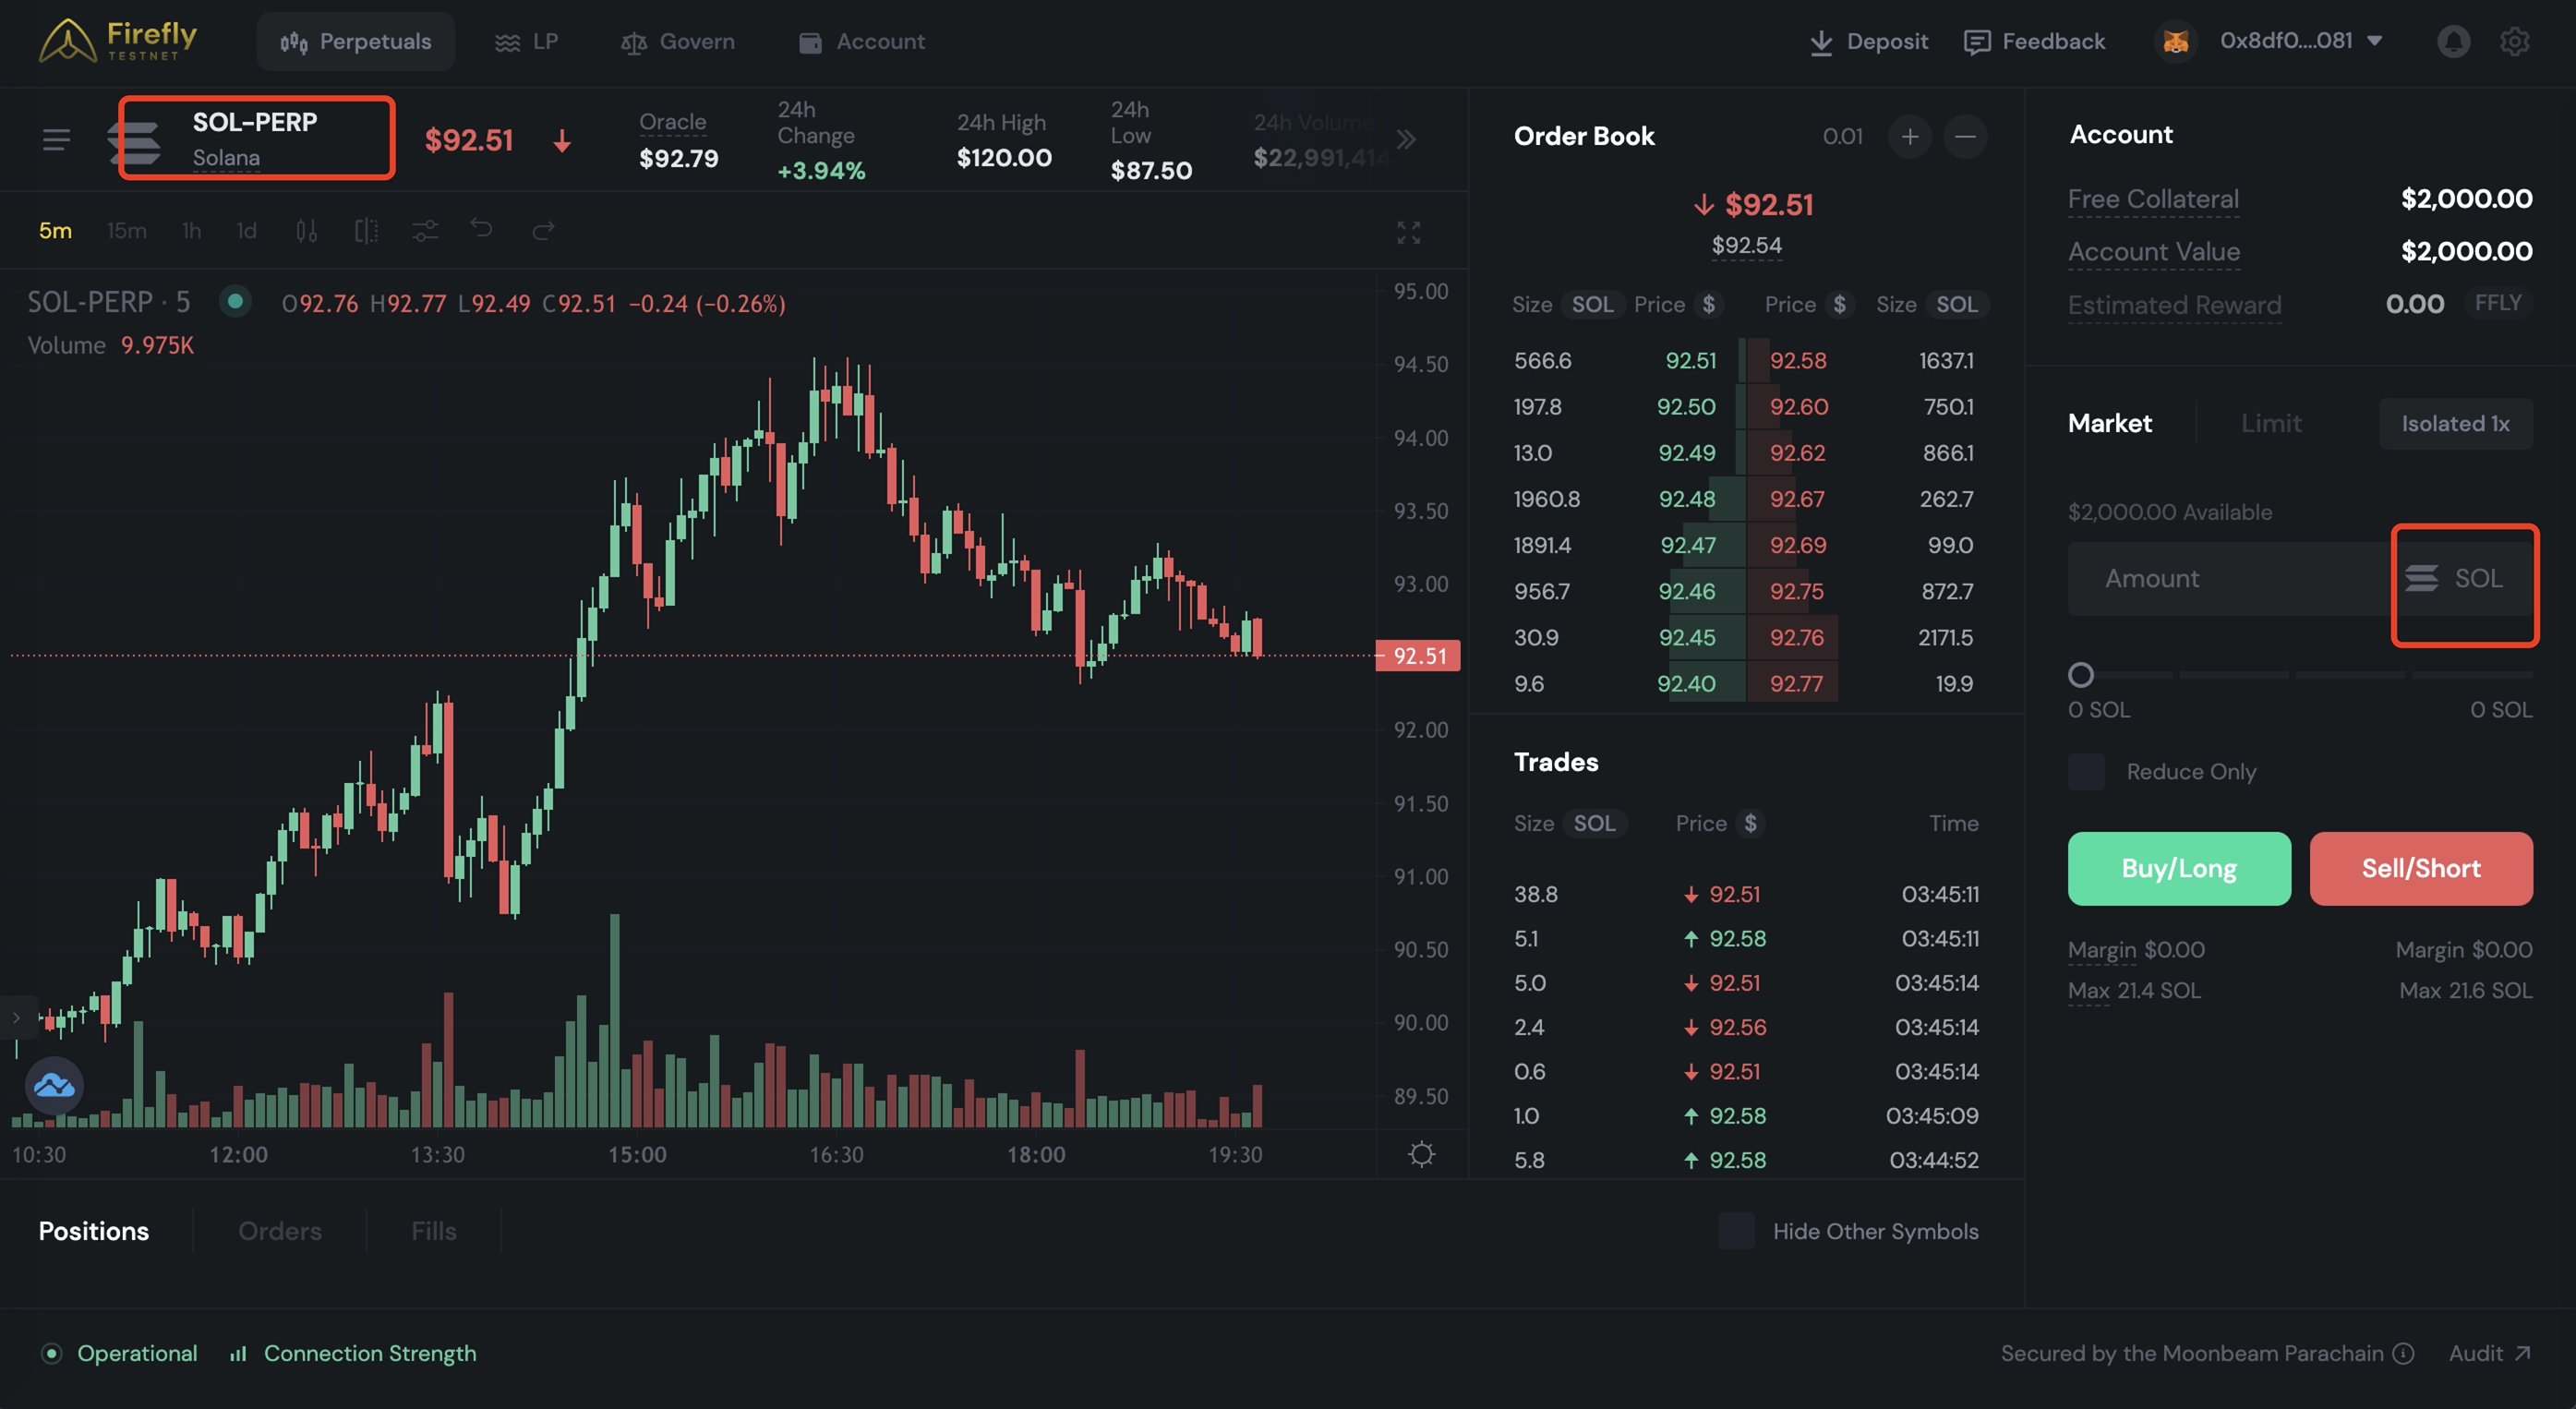Click the chart fullscreen expand icon
Viewport: 2576px width, 1409px height.
(x=1408, y=233)
